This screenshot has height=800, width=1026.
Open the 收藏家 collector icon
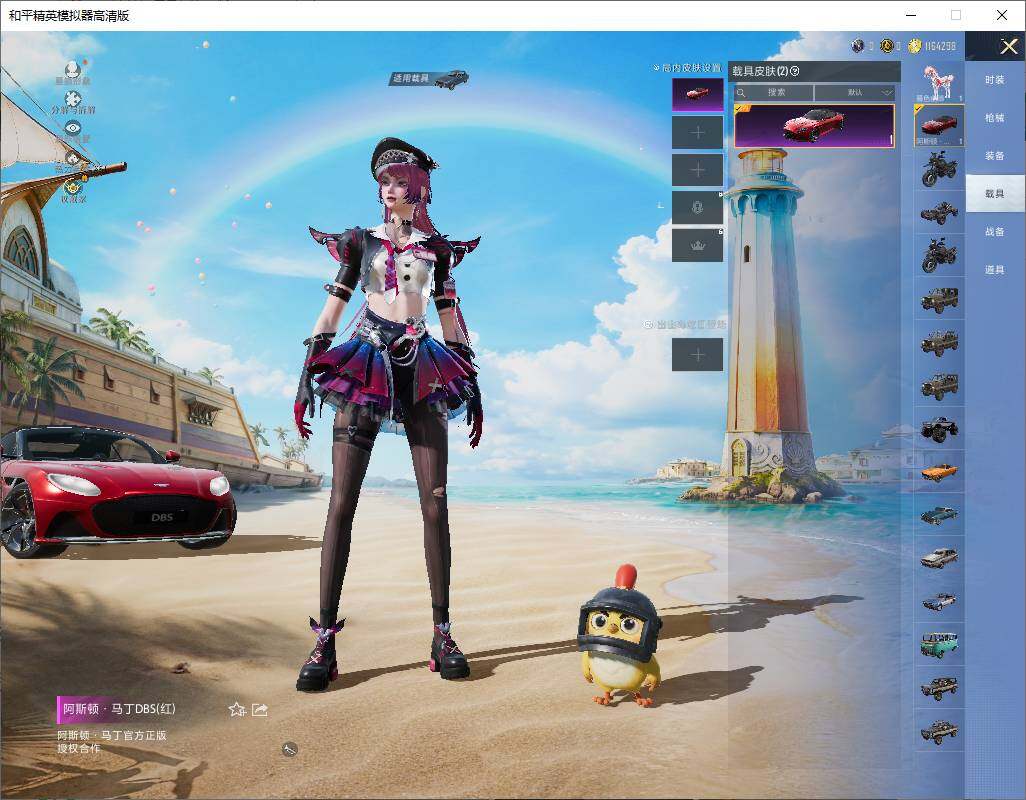pyautogui.click(x=73, y=186)
